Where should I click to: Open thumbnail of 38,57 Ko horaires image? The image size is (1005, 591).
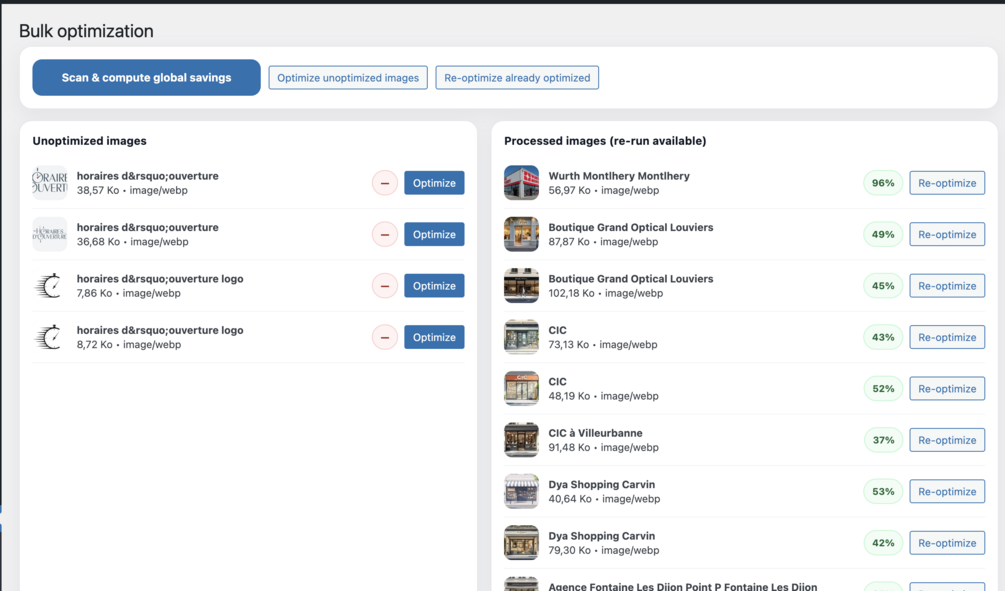pyautogui.click(x=50, y=183)
